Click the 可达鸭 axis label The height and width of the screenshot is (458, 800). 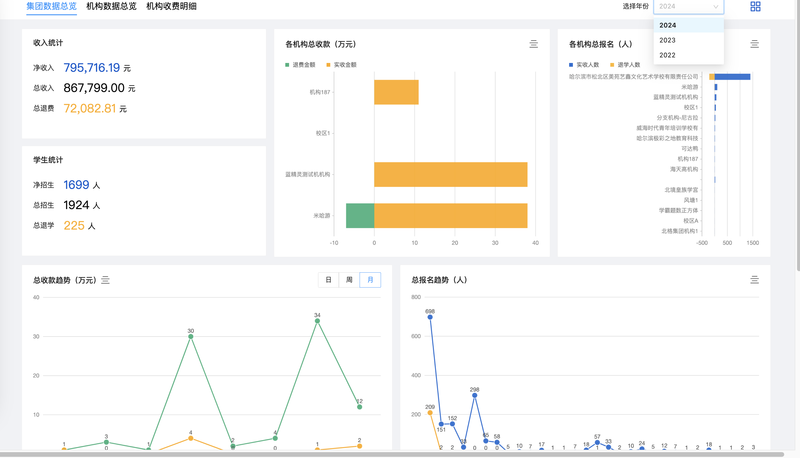[x=690, y=149]
